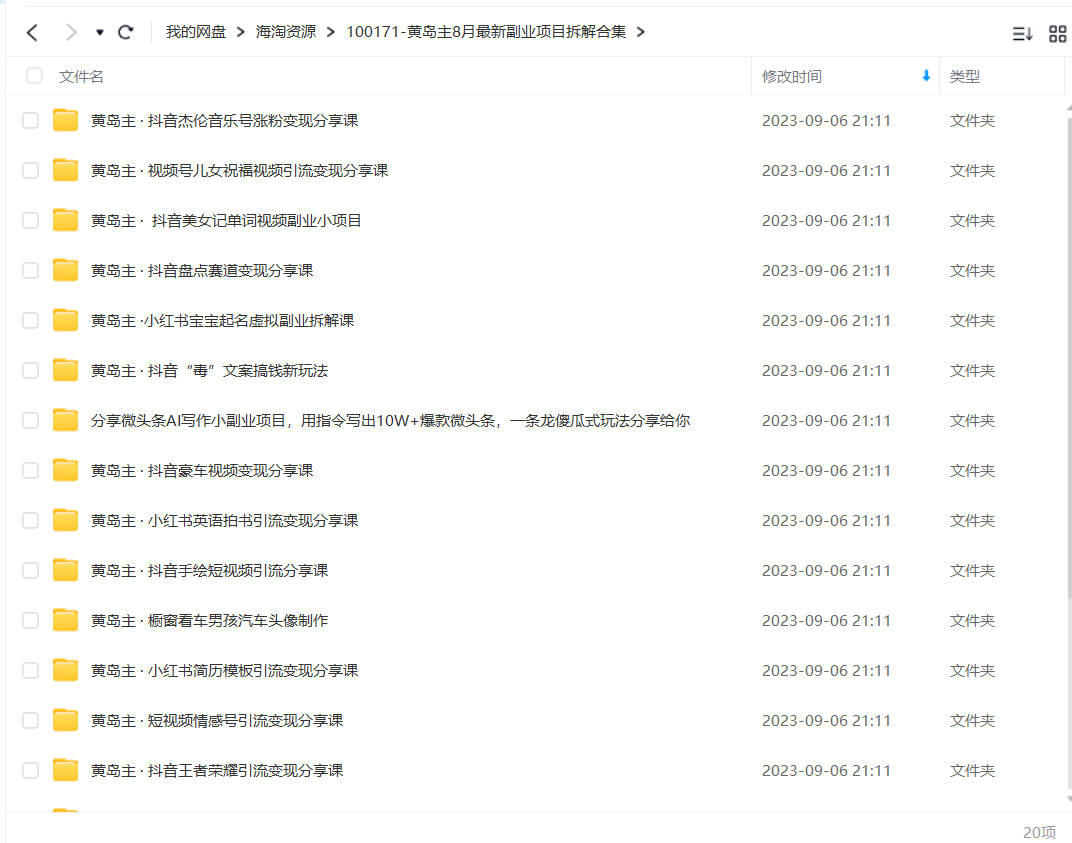Click folder icon of 抖音王者荣耀引流变现分享课

pyautogui.click(x=66, y=770)
